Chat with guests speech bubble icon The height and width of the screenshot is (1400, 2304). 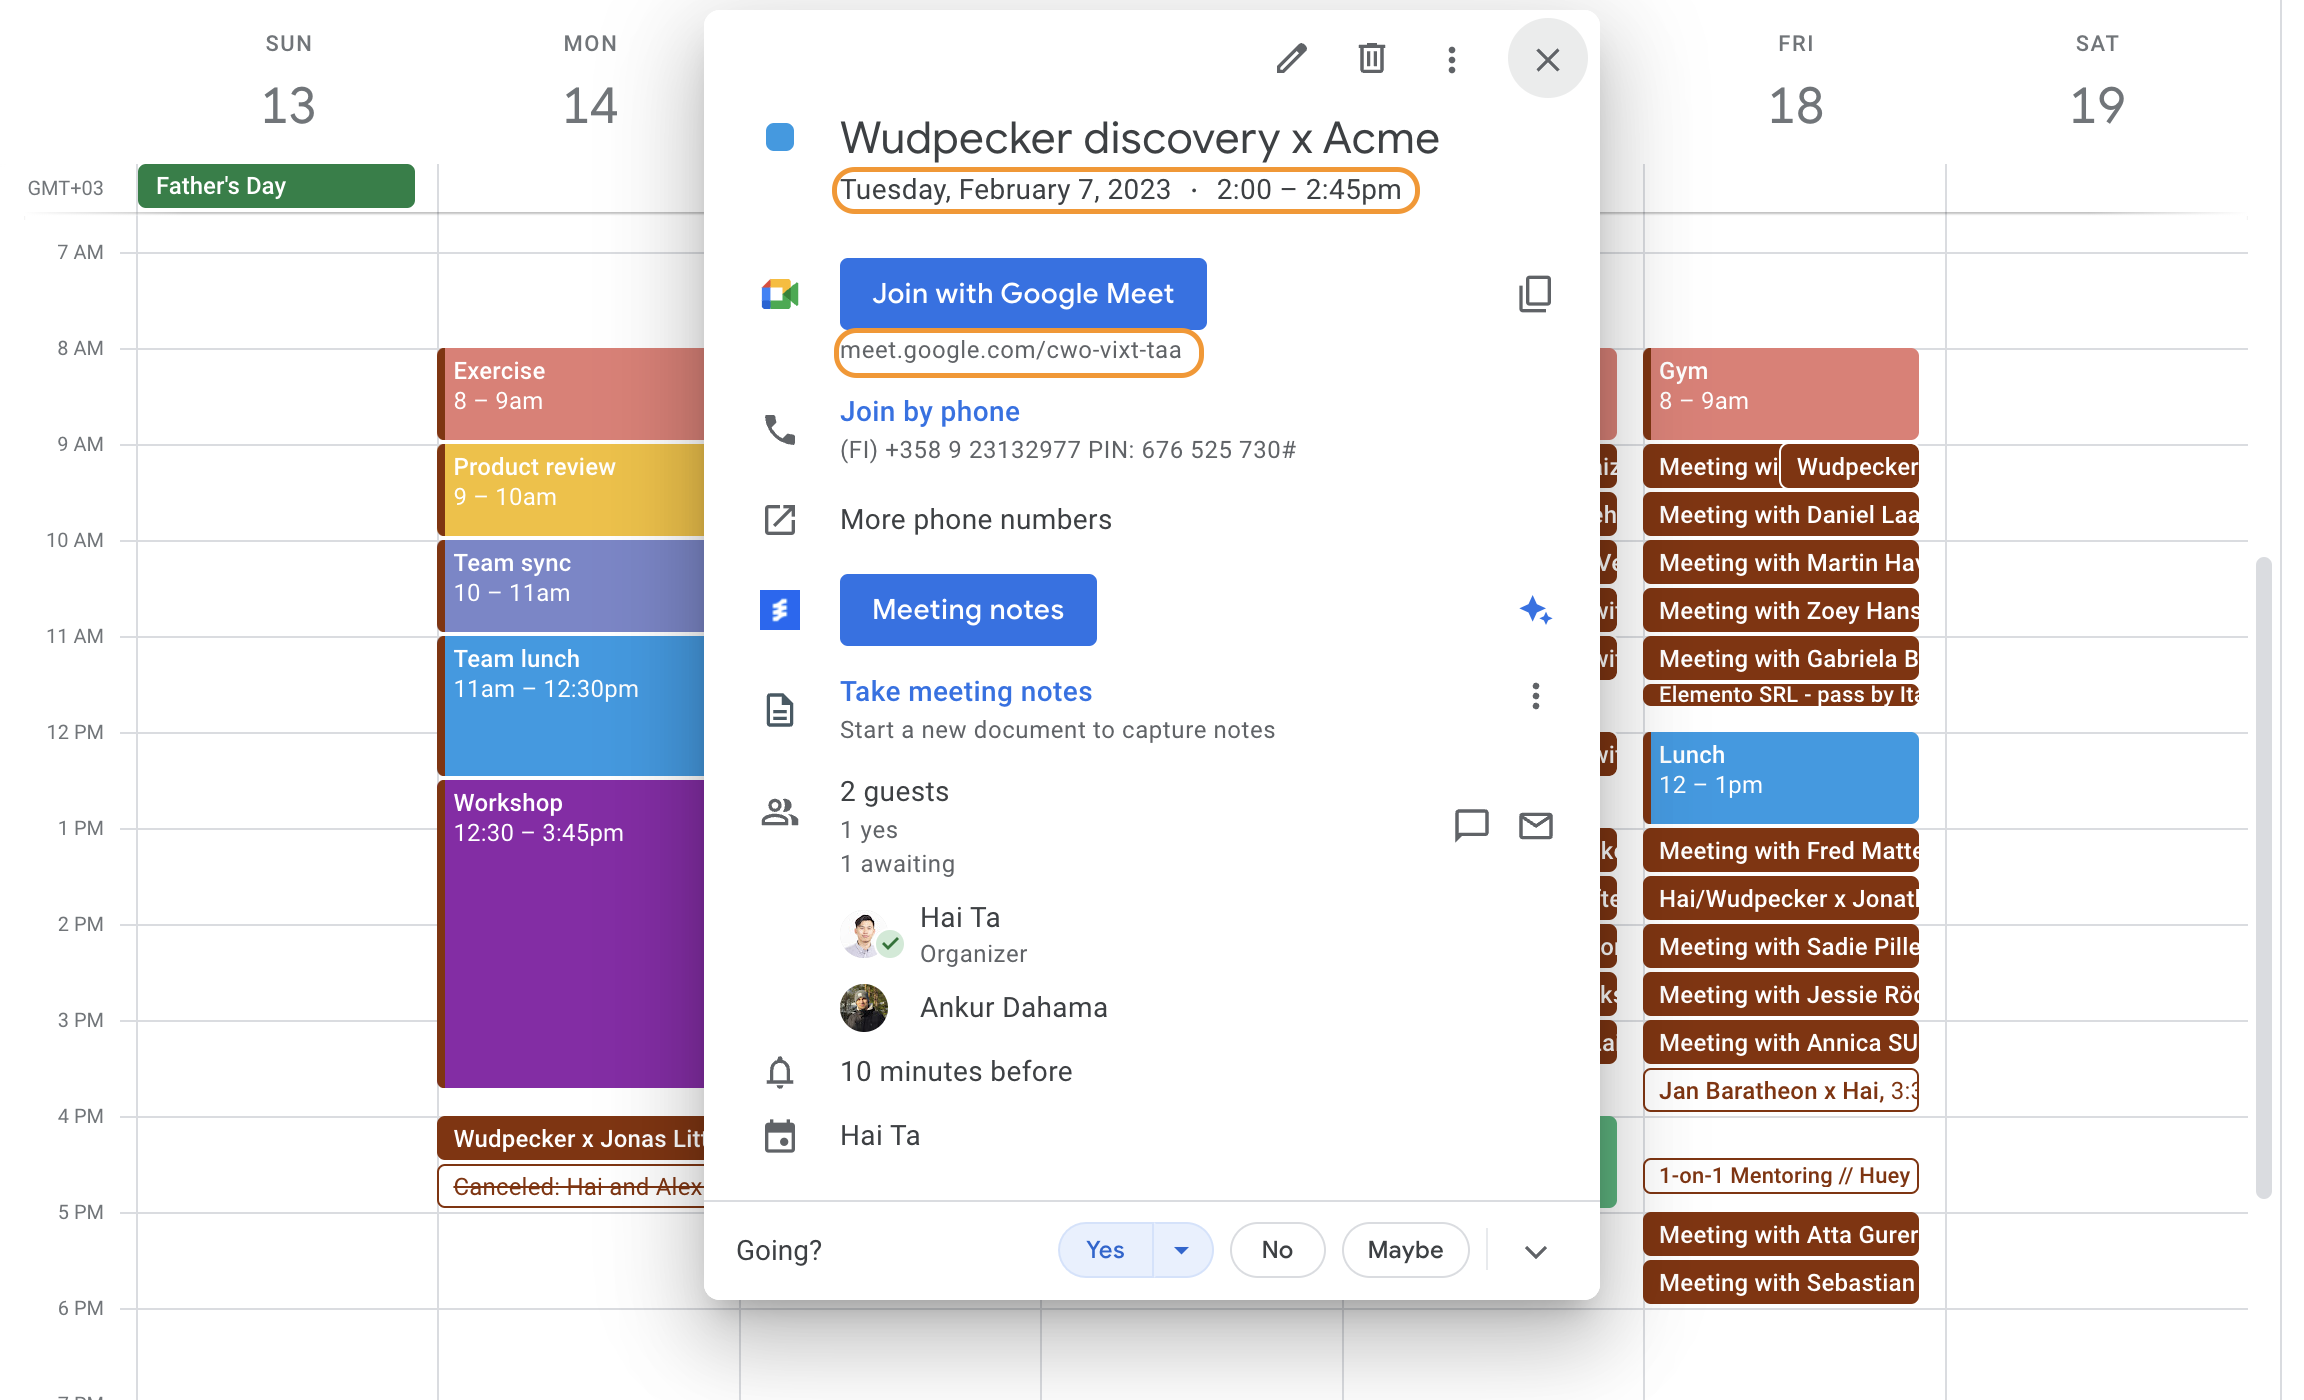1471,825
